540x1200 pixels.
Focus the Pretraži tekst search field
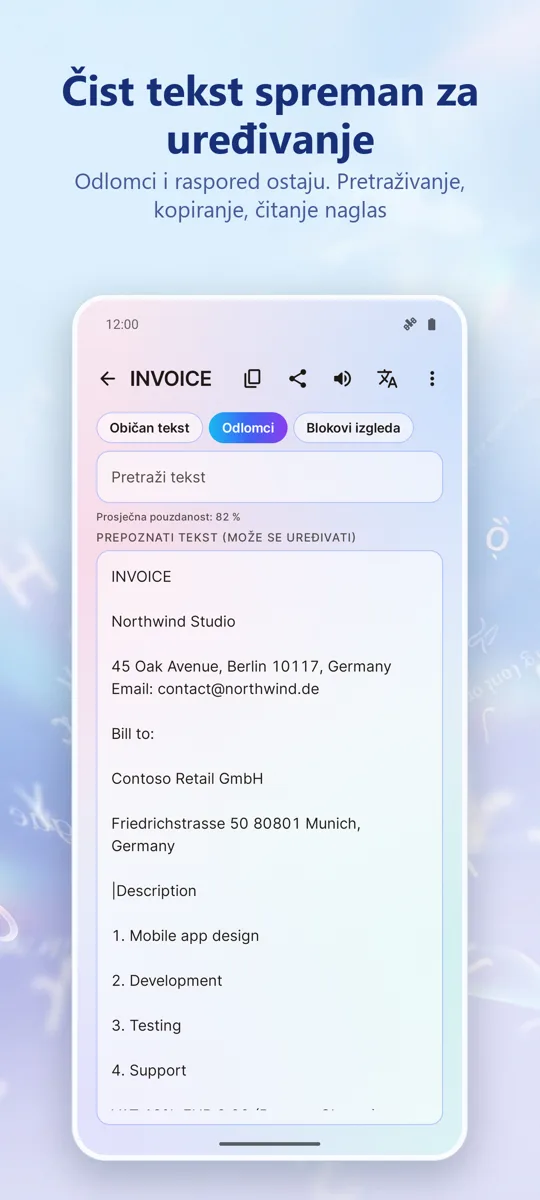pos(269,477)
